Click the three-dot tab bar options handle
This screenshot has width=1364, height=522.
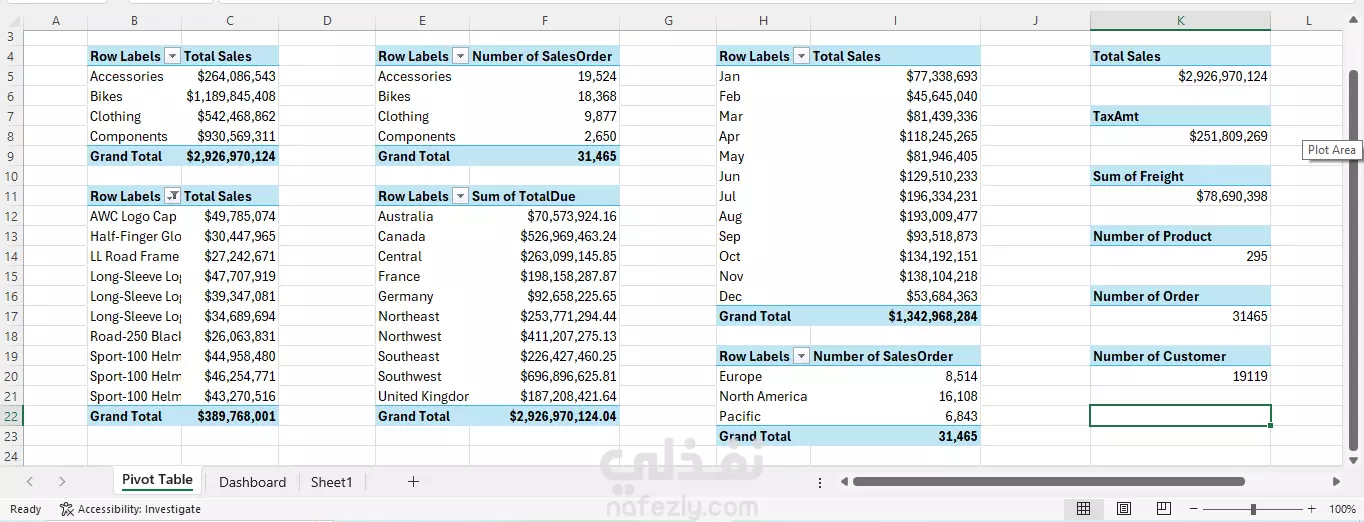tap(820, 482)
